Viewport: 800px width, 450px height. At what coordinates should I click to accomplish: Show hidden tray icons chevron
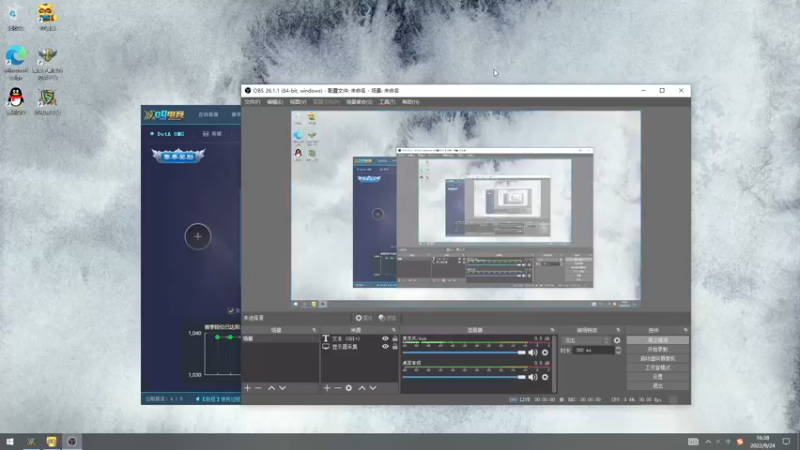[708, 442]
